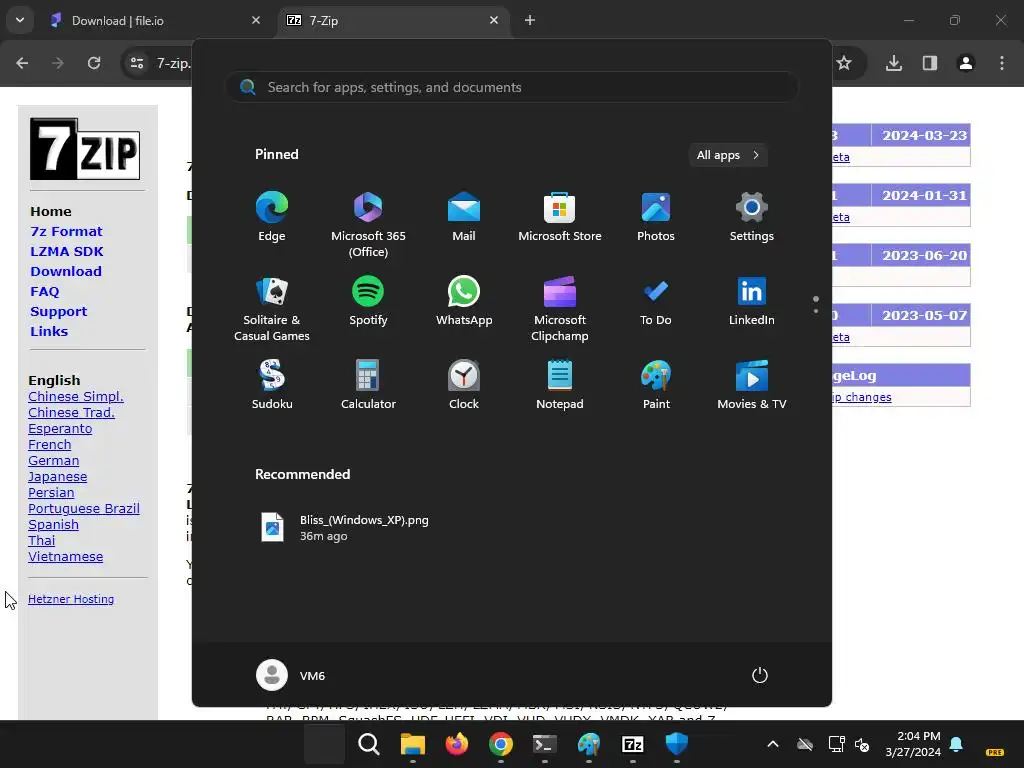Show hidden system tray icons

click(x=773, y=744)
